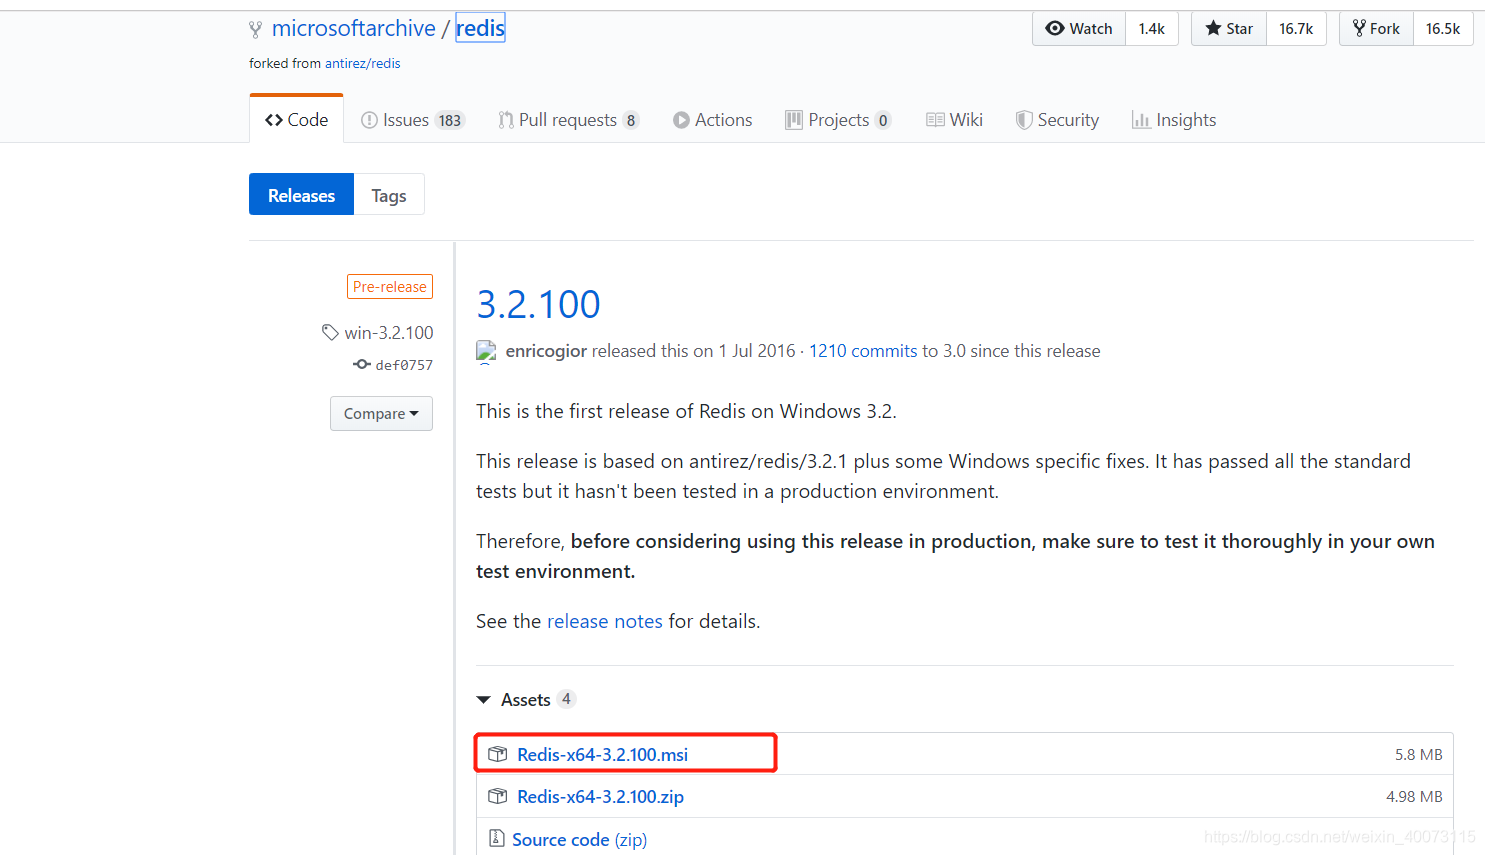The image size is (1485, 855).
Task: Open the Wiki tab
Action: [x=954, y=120]
